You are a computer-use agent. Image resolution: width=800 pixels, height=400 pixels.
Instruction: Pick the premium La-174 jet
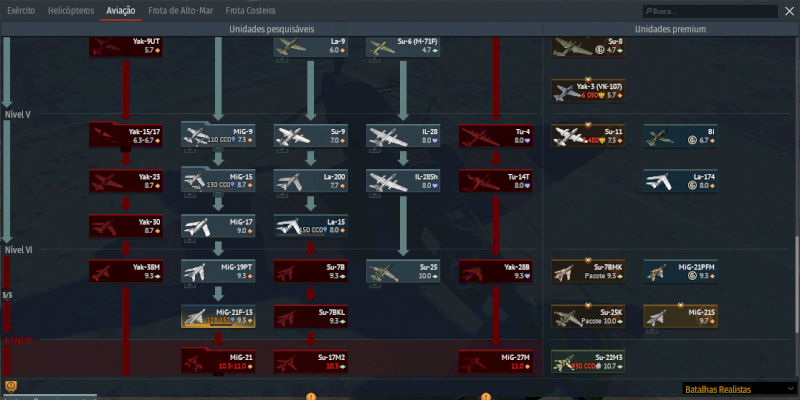click(x=681, y=181)
